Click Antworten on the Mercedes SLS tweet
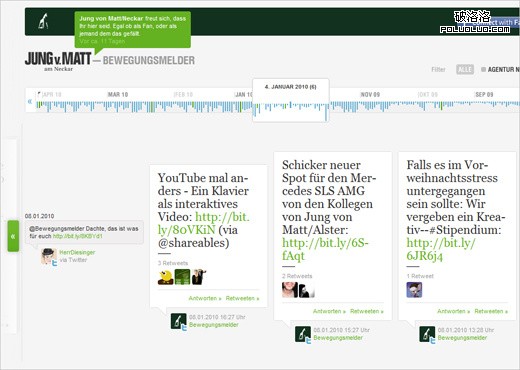 (329, 311)
